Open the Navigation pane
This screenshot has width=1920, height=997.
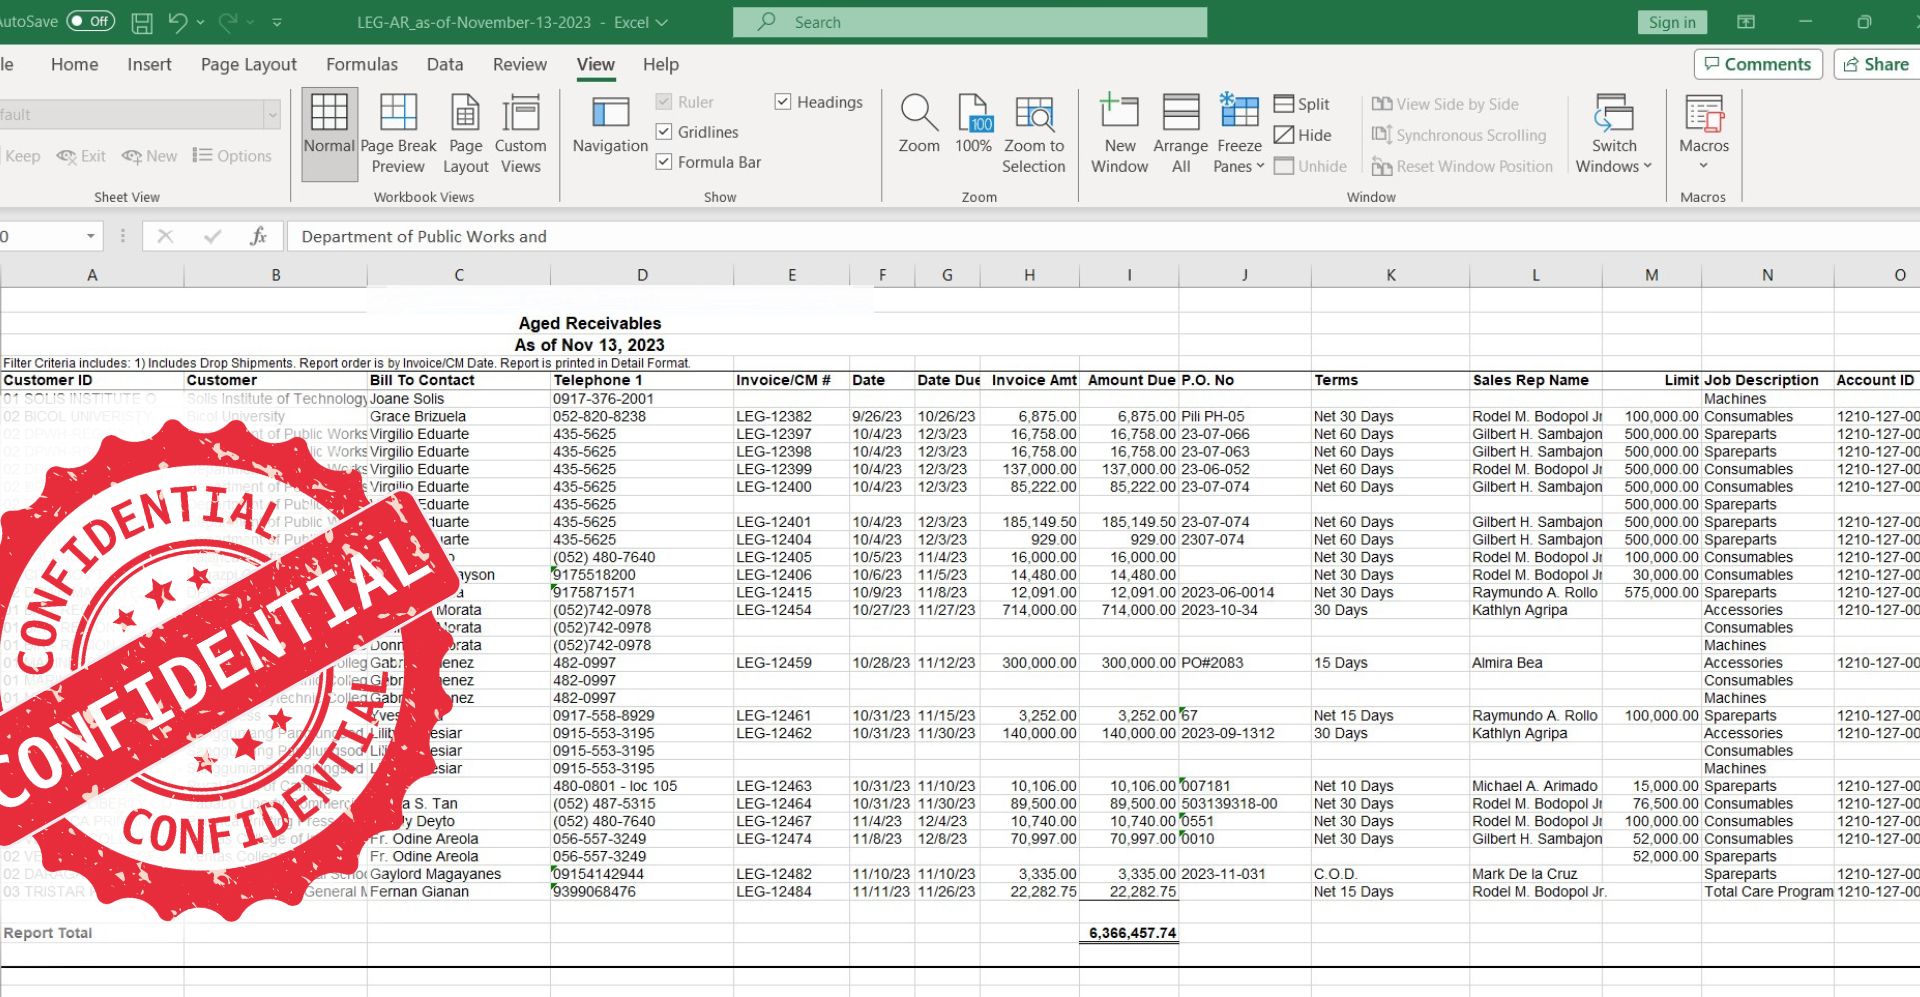[x=610, y=125]
